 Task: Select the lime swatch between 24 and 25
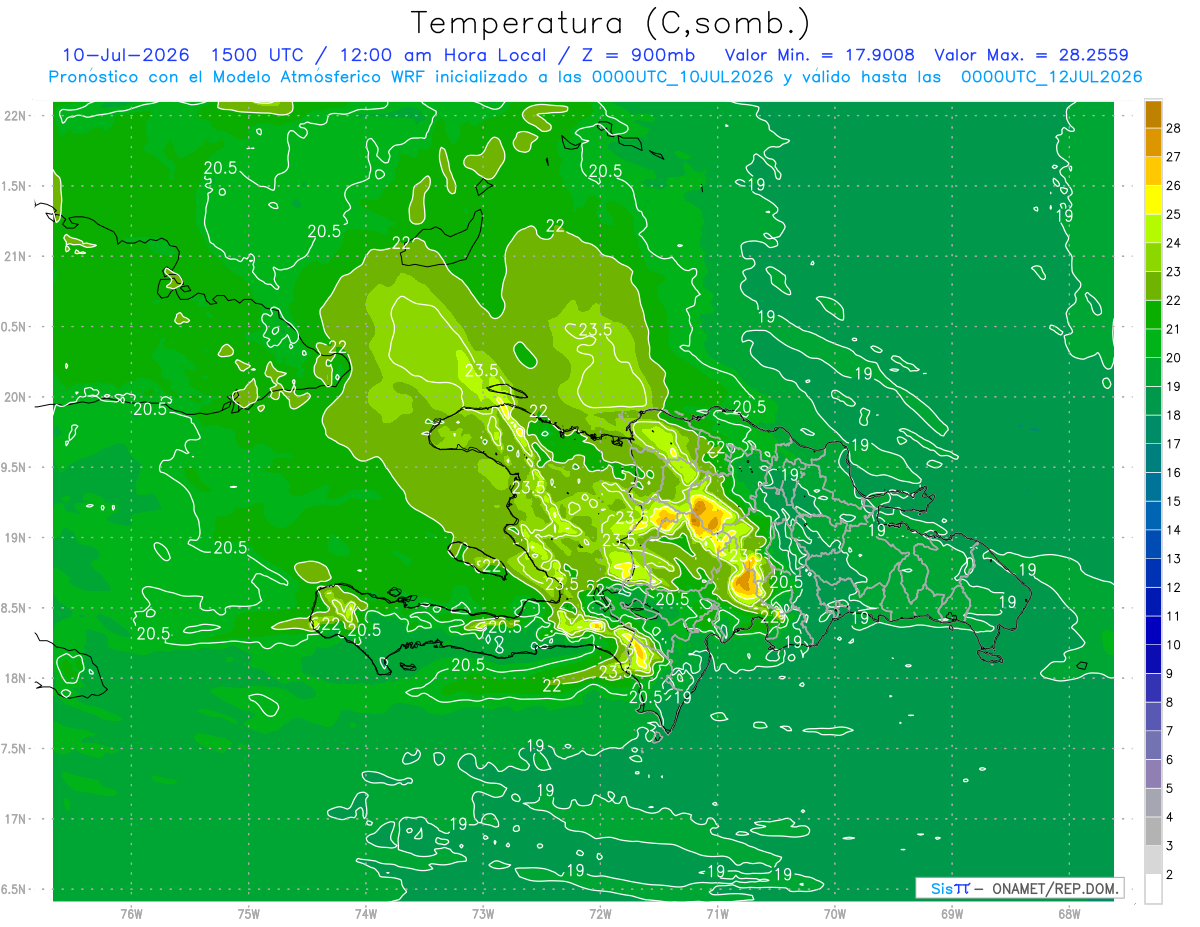[1153, 229]
